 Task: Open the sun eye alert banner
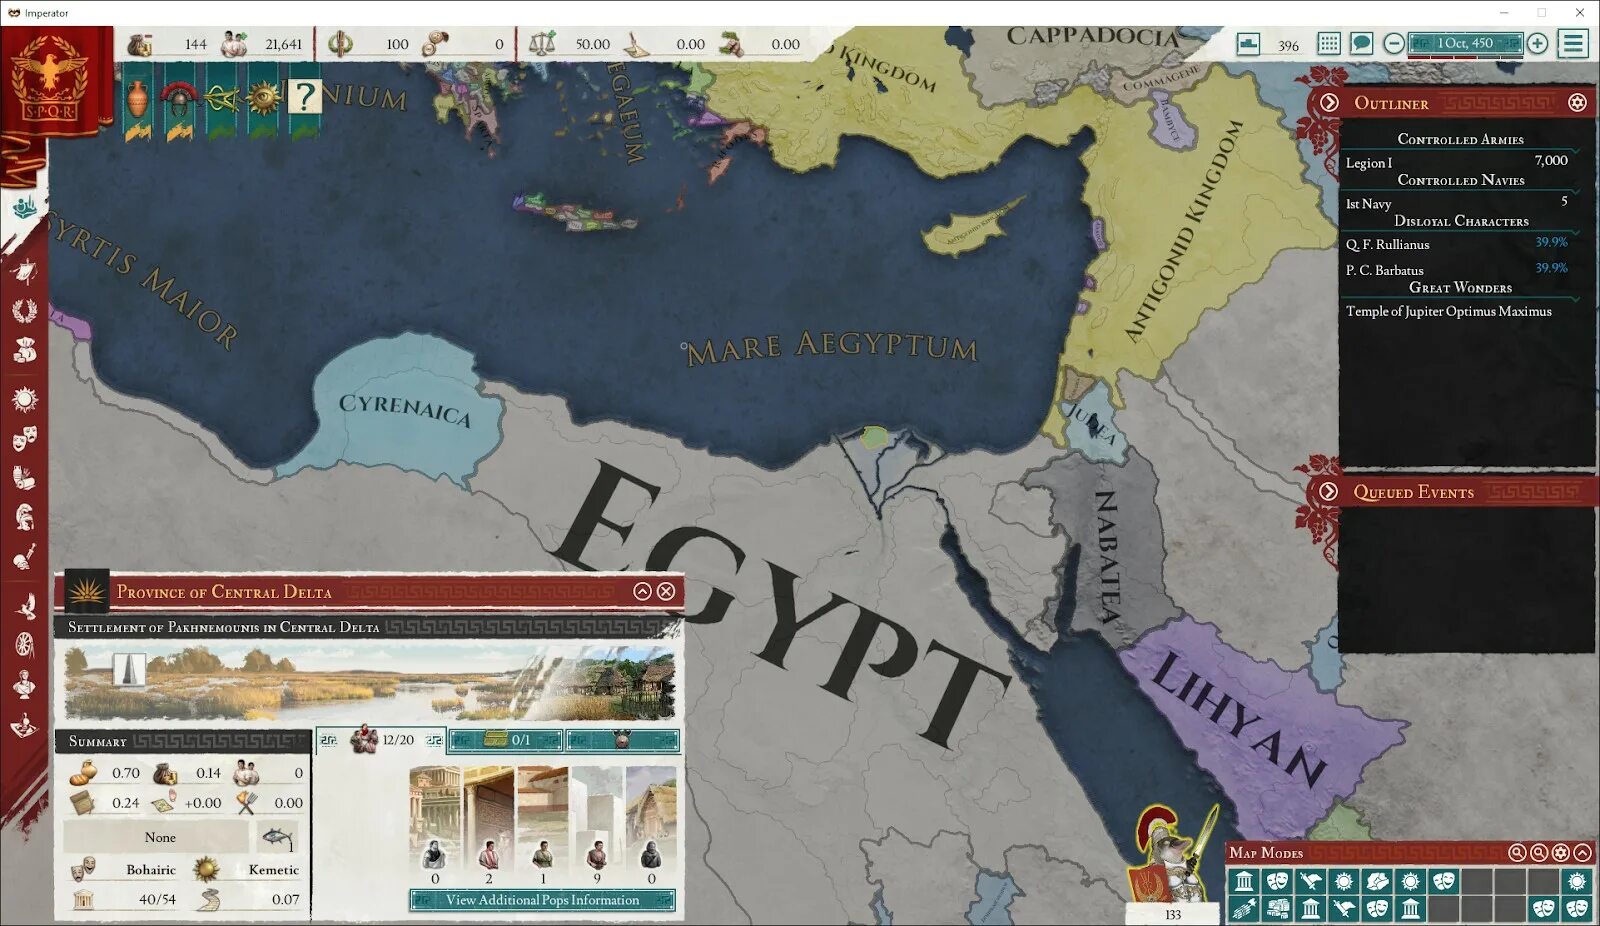[263, 100]
